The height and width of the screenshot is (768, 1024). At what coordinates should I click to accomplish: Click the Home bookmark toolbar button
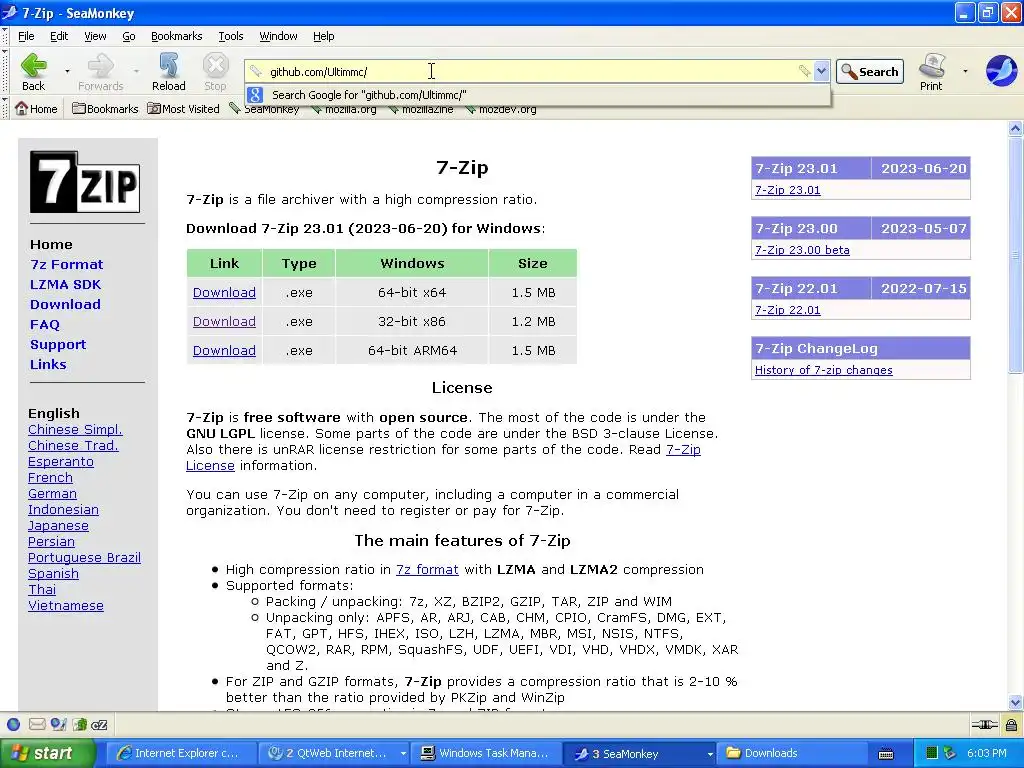37,108
